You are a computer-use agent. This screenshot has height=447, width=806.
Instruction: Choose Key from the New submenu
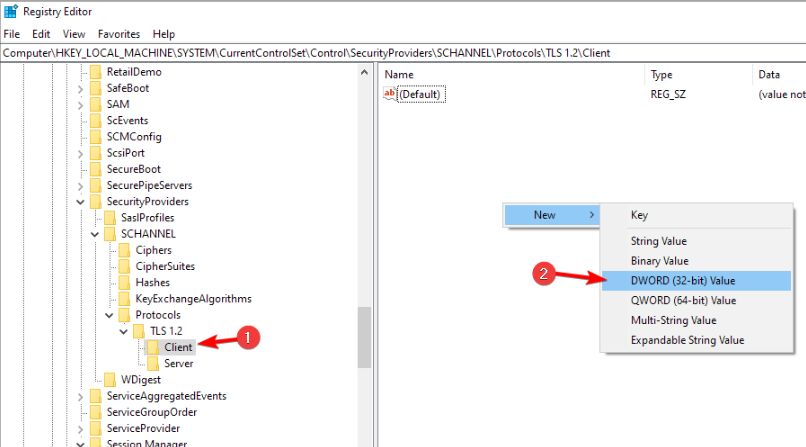click(x=697, y=215)
